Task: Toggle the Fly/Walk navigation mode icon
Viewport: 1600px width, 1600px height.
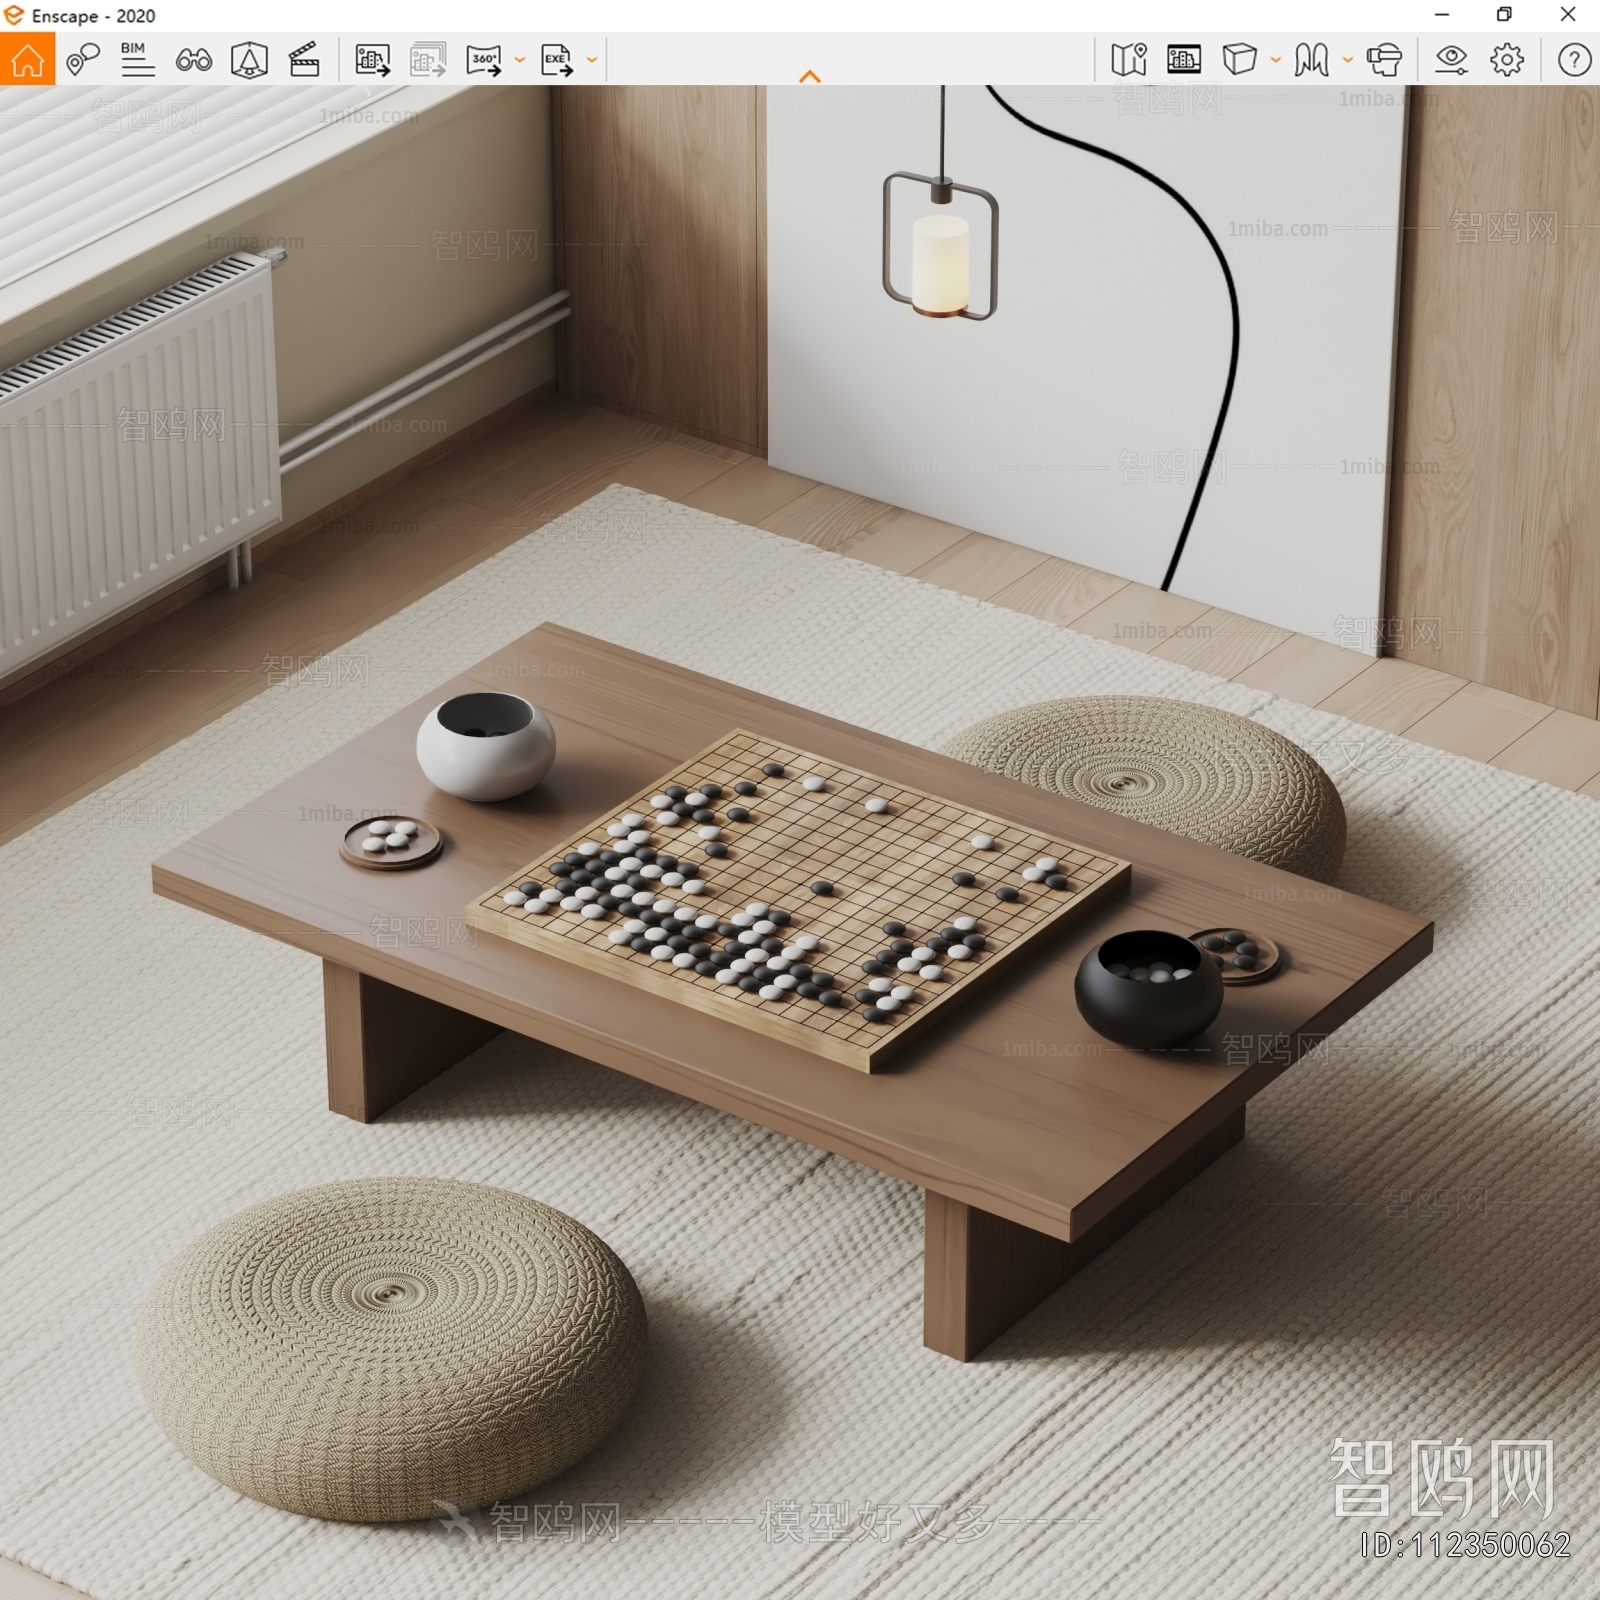Action: pyautogui.click(x=1312, y=60)
